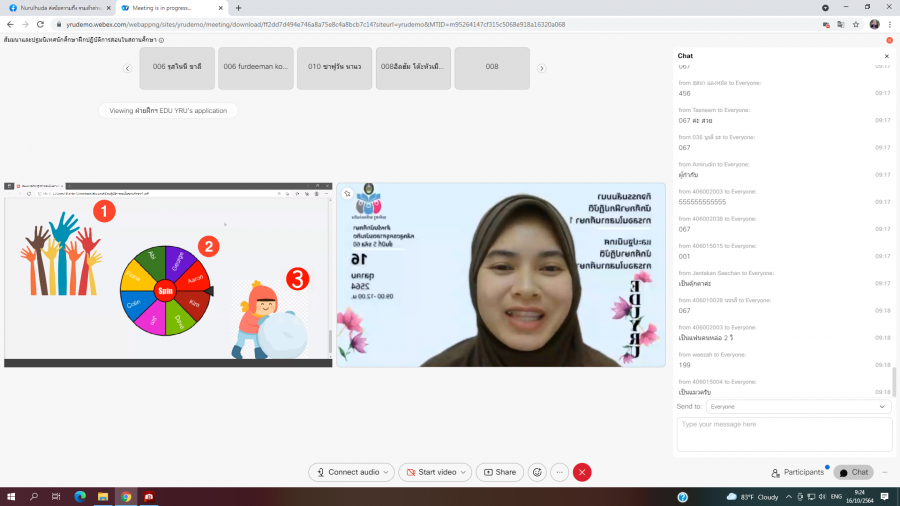Show next participants with the right arrow
Image resolution: width=900 pixels, height=506 pixels.
(541, 68)
